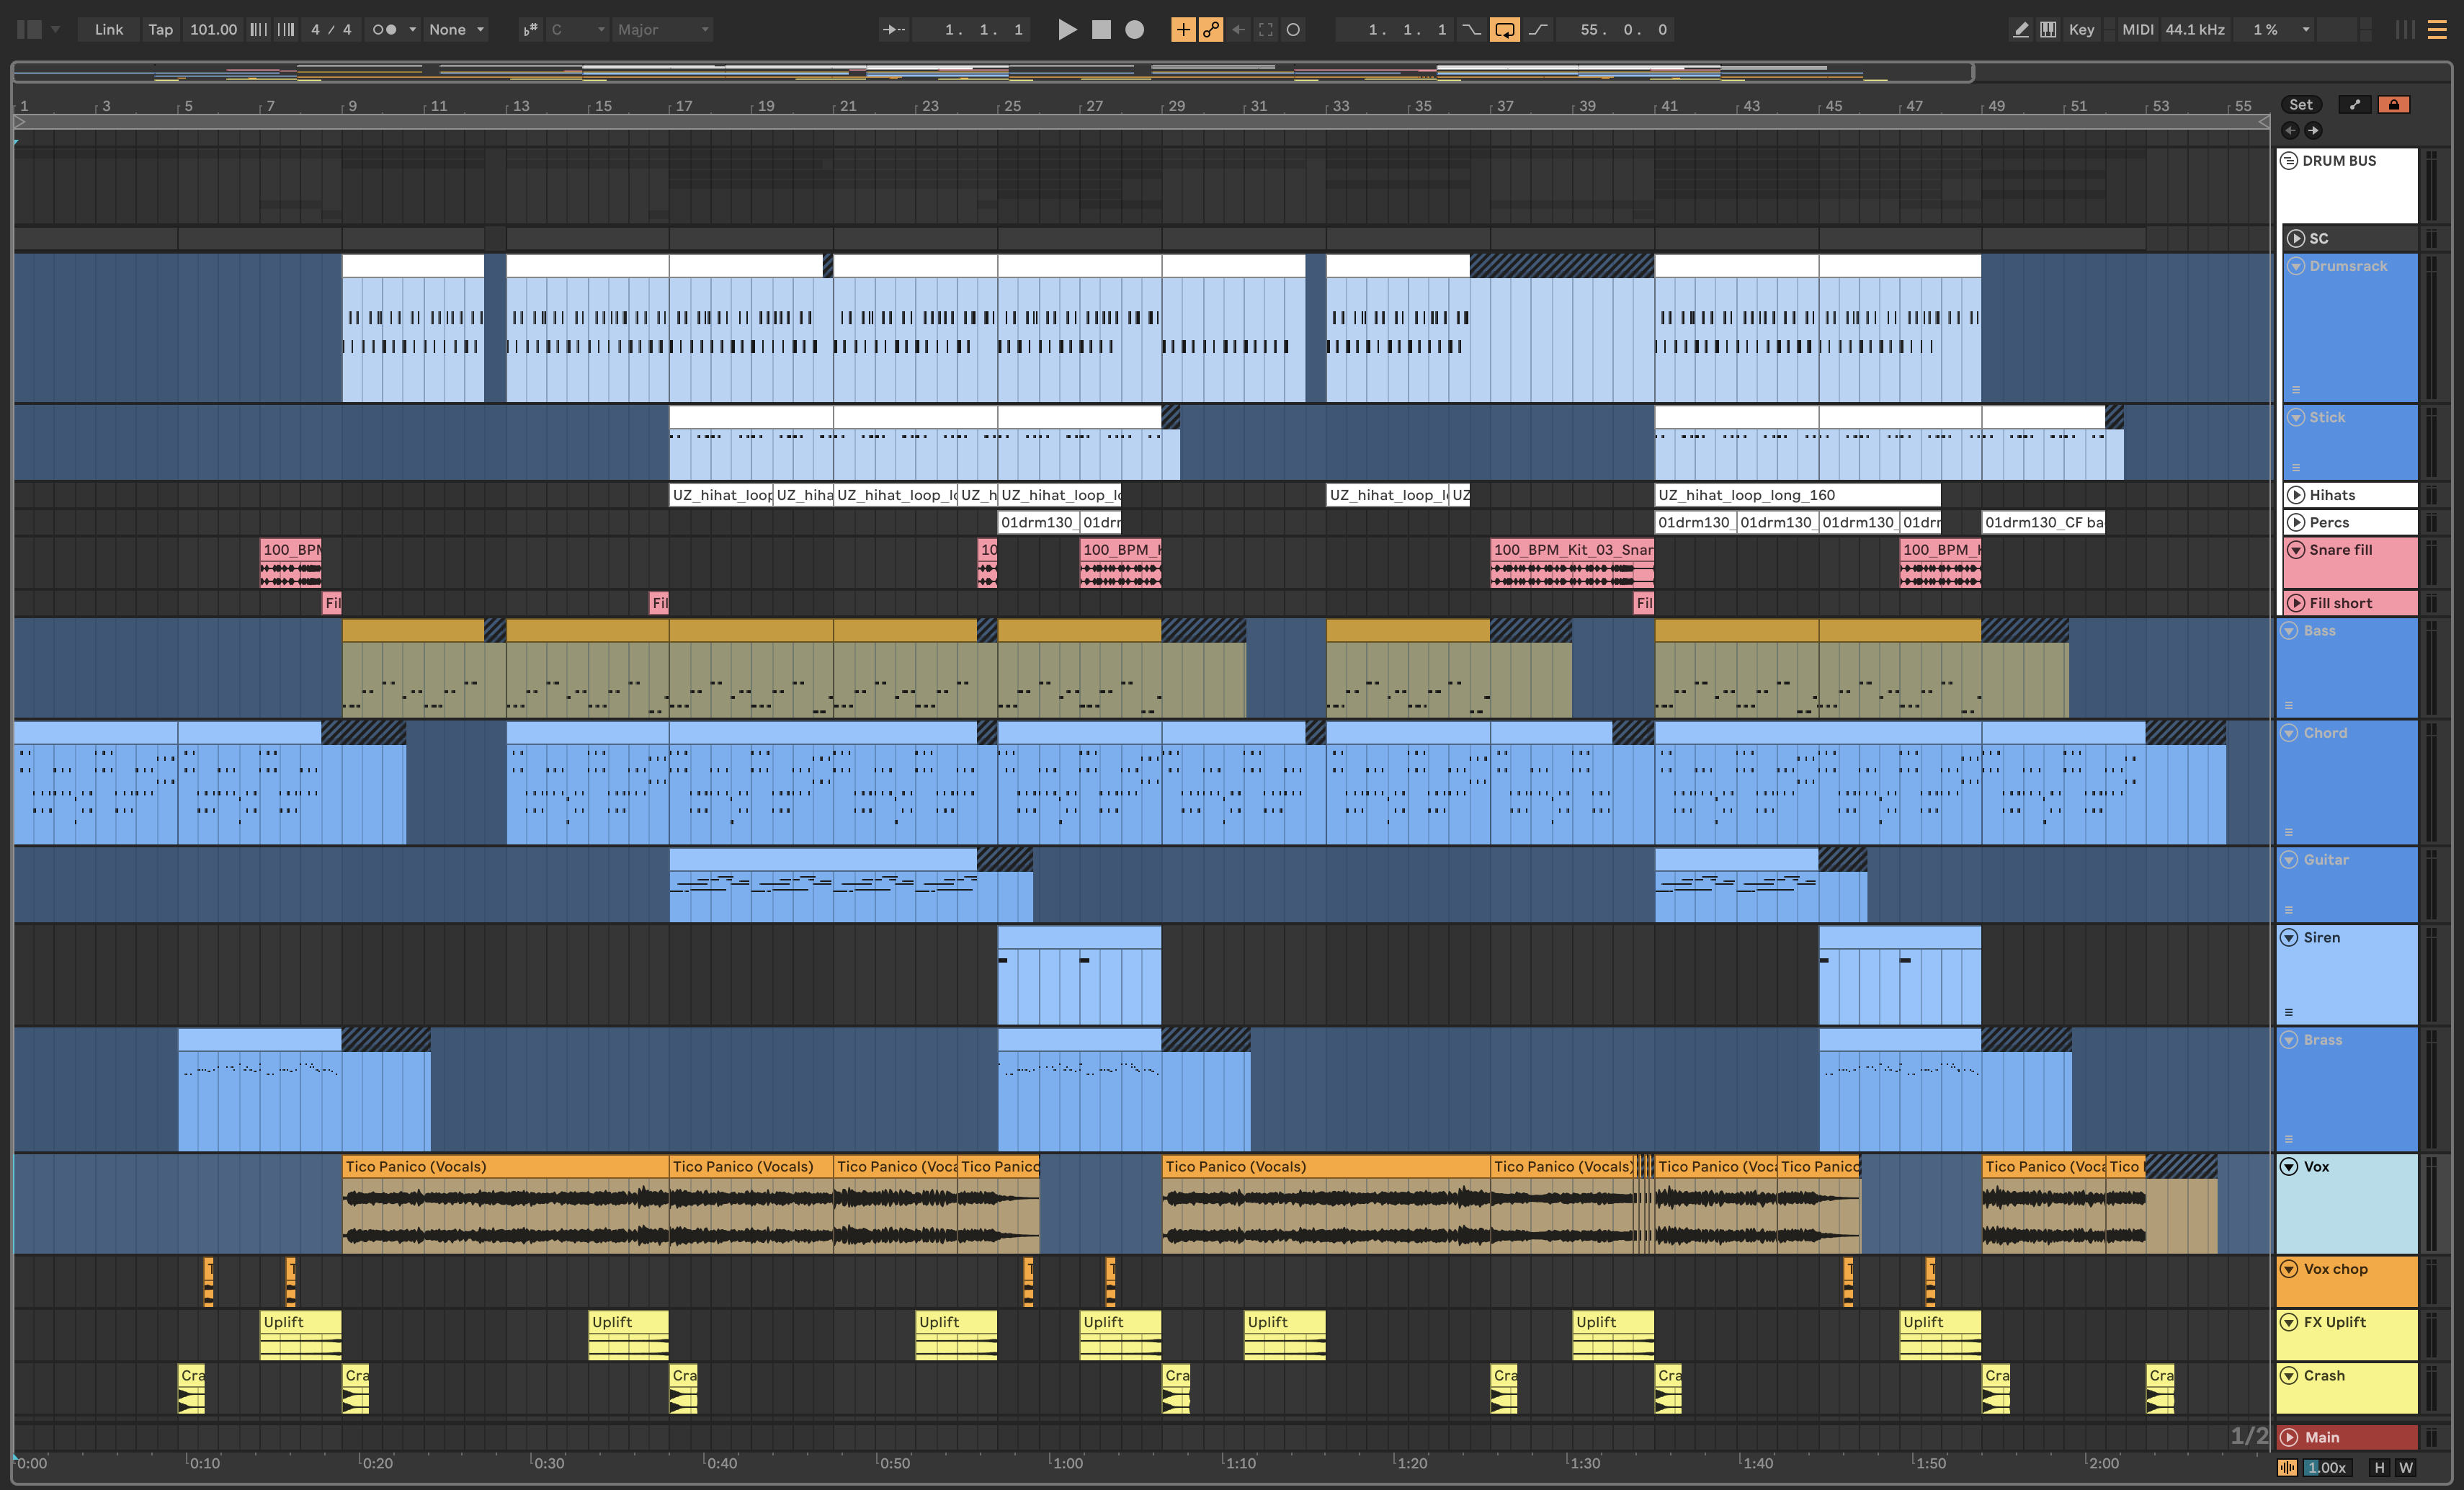Click the W width optimize button

tap(2406, 1468)
